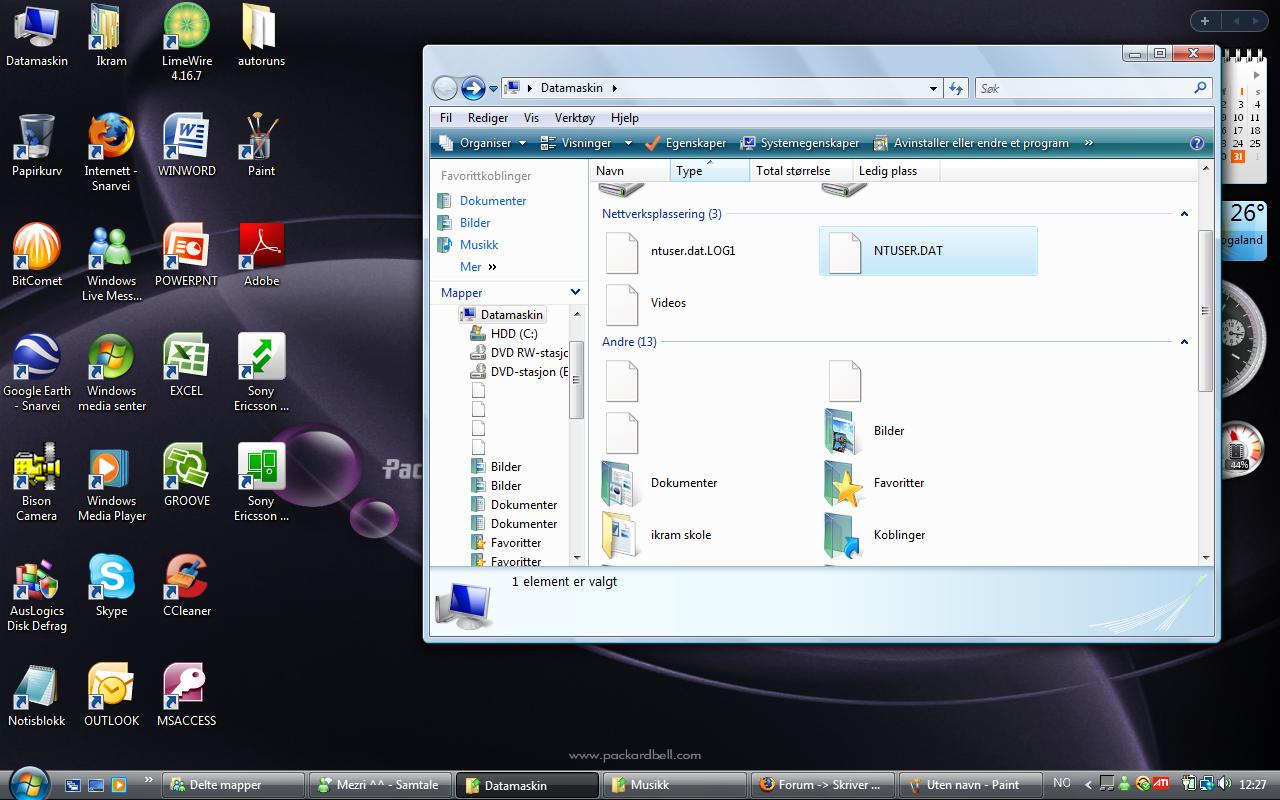Open the Papirkurv recycle bin icon

pyautogui.click(x=37, y=146)
